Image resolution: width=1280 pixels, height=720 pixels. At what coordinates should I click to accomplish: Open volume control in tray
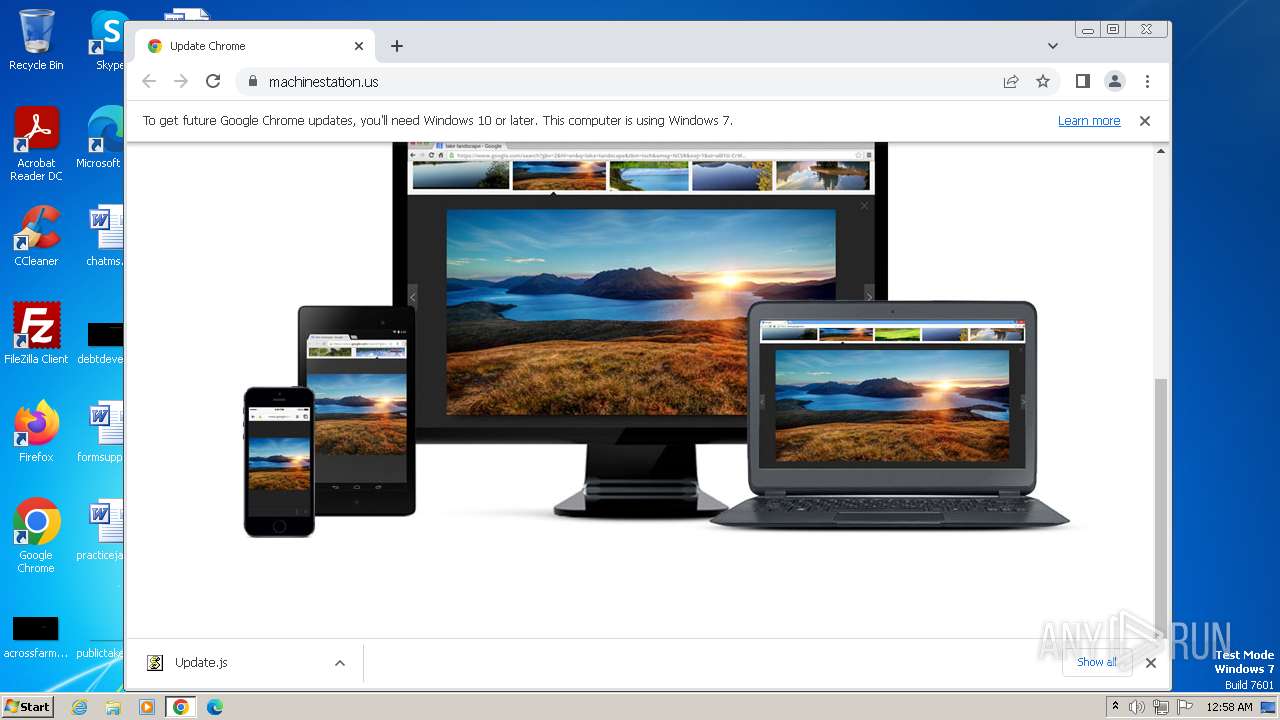1137,707
